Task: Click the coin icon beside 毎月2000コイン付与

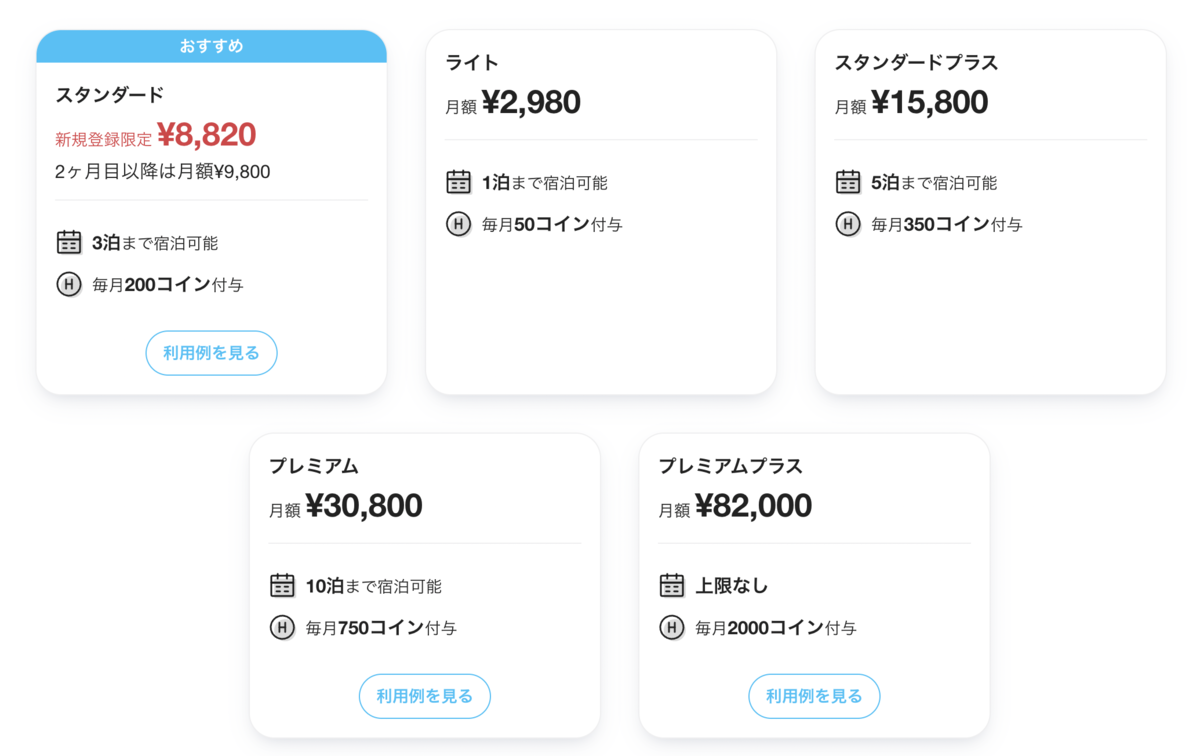Action: coord(671,628)
